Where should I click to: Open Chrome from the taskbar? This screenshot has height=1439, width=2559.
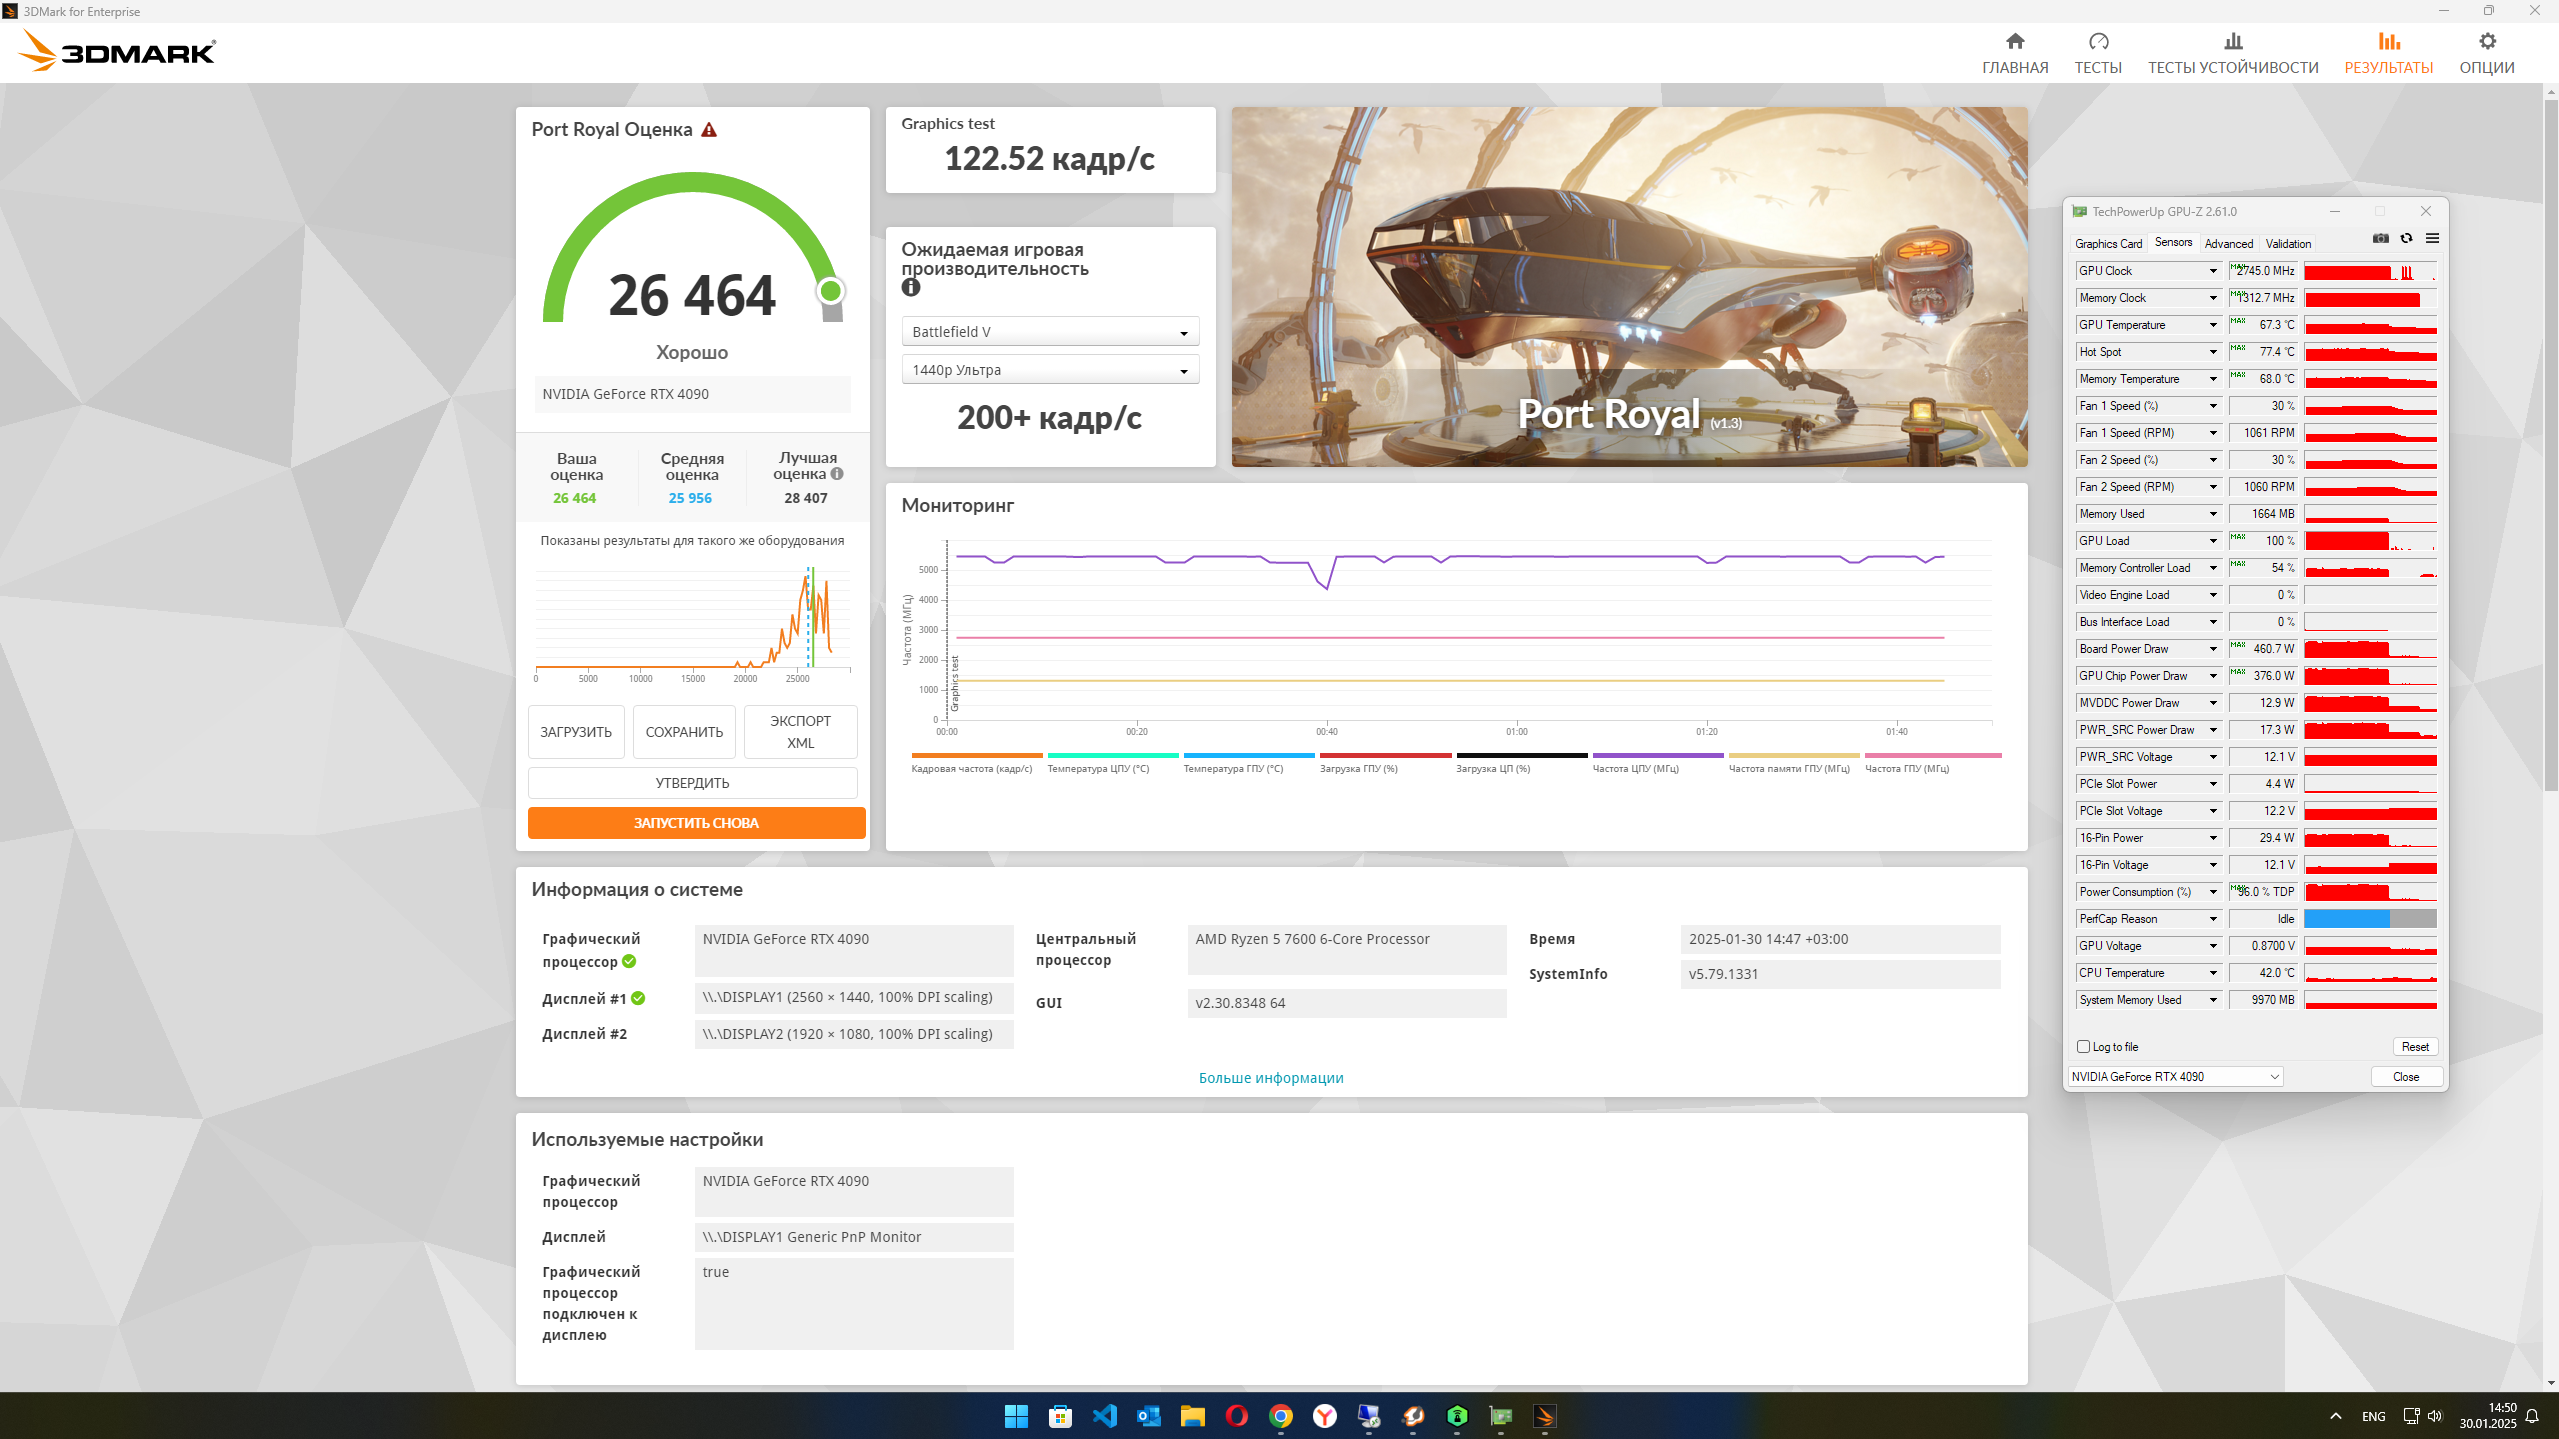pos(1280,1416)
